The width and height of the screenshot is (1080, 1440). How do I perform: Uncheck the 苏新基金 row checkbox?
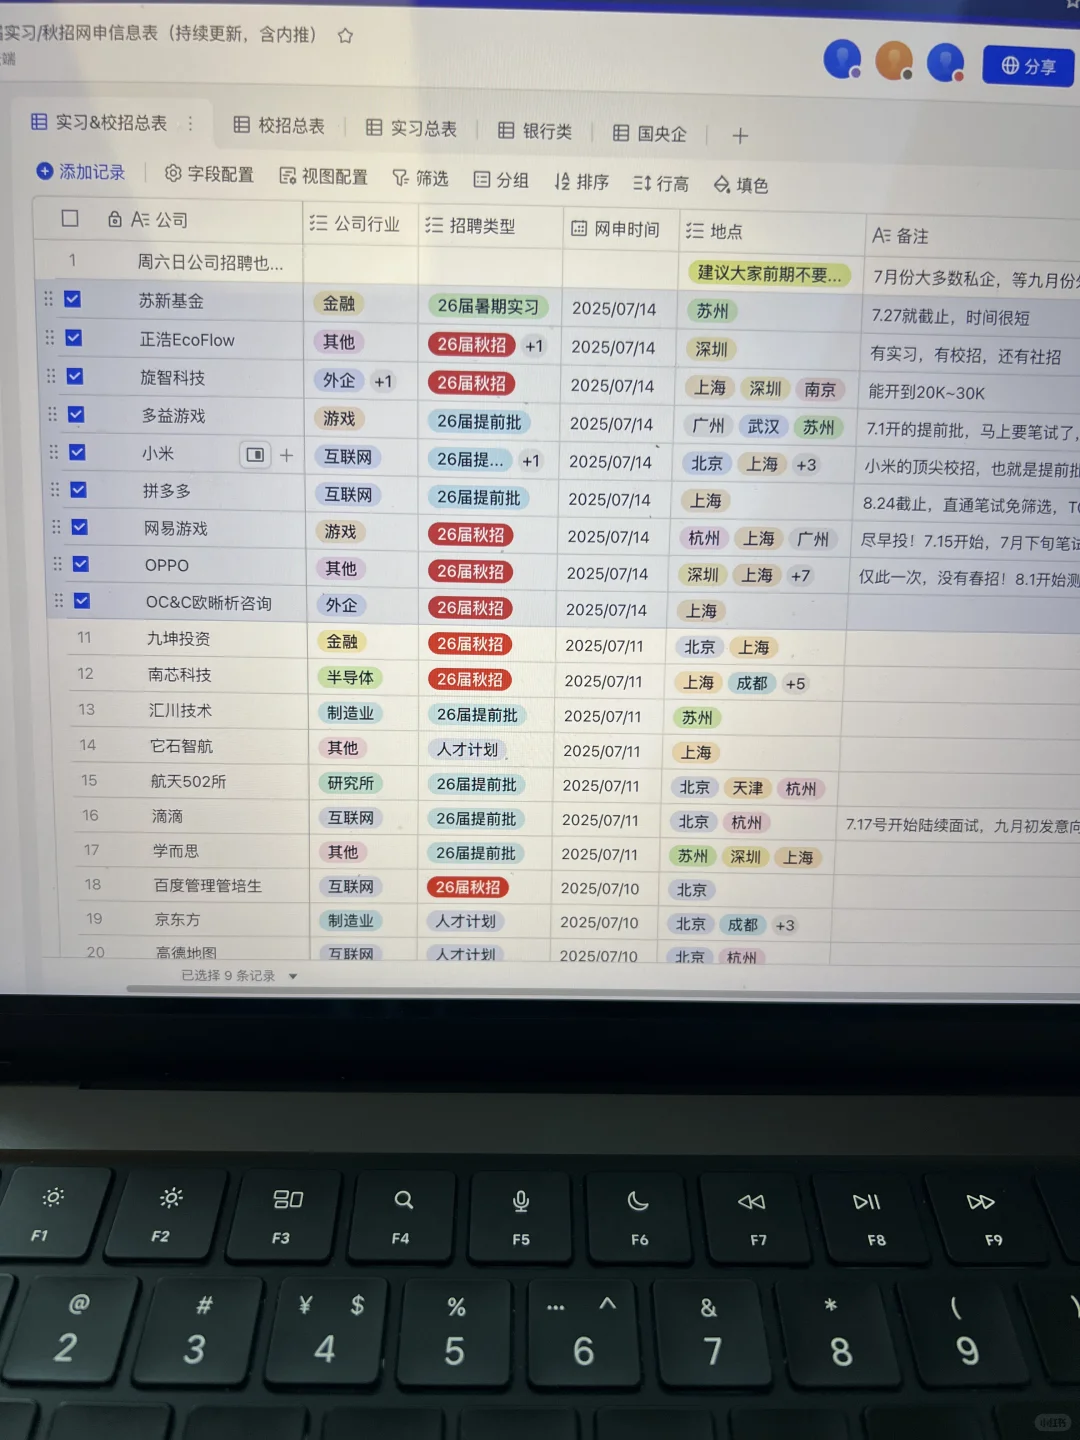pyautogui.click(x=72, y=299)
